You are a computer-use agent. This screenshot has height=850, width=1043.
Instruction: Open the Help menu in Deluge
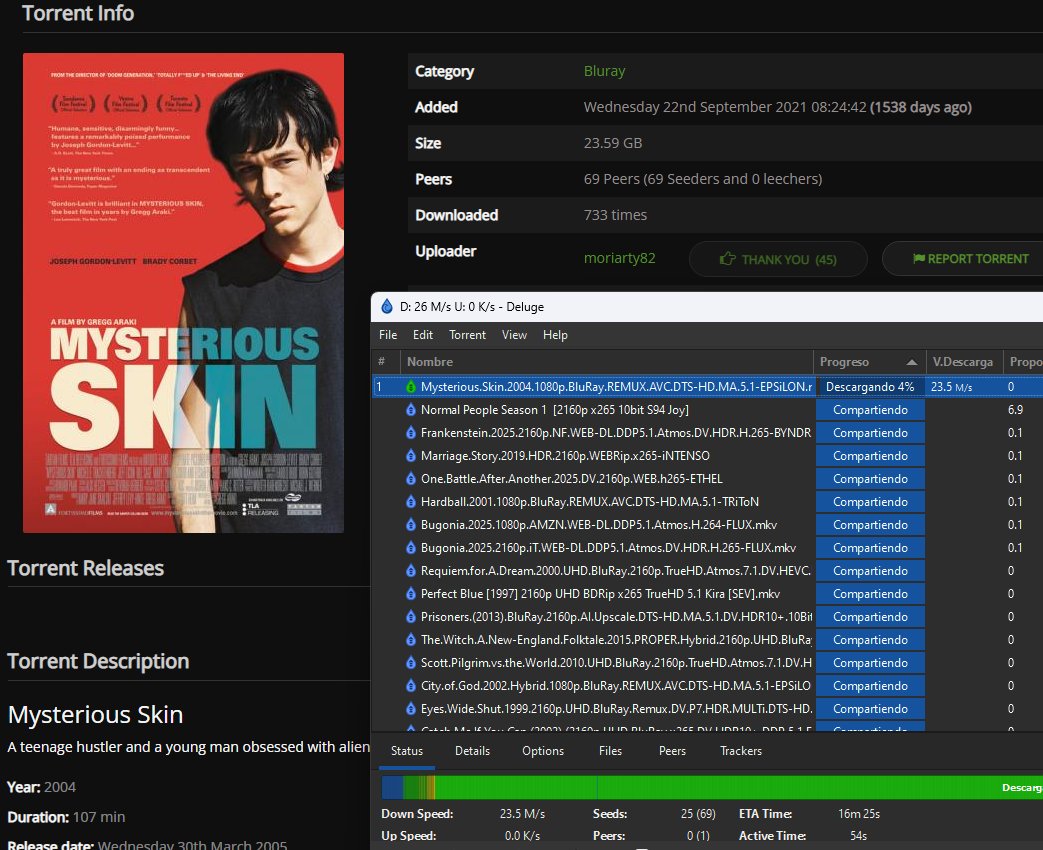click(555, 335)
